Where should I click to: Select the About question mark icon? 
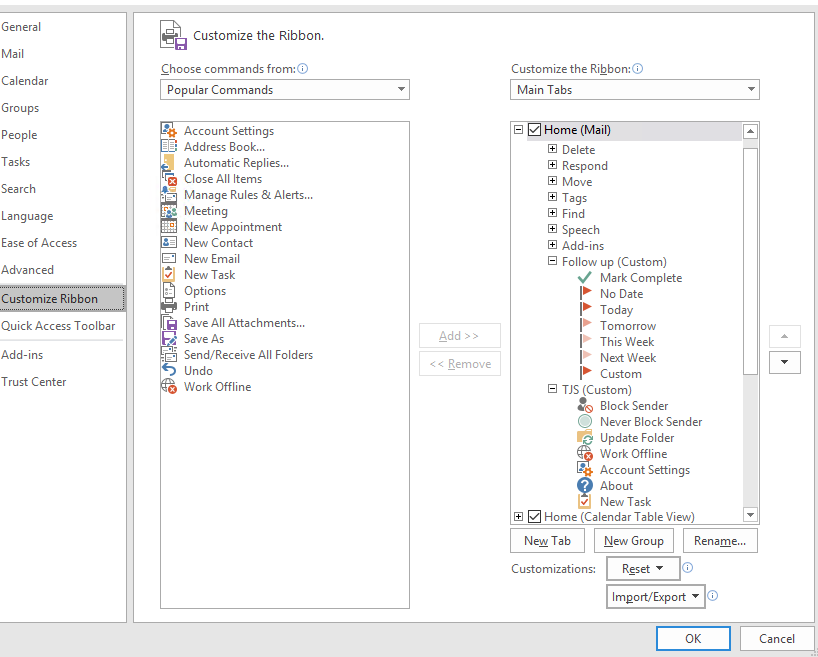pyautogui.click(x=585, y=485)
